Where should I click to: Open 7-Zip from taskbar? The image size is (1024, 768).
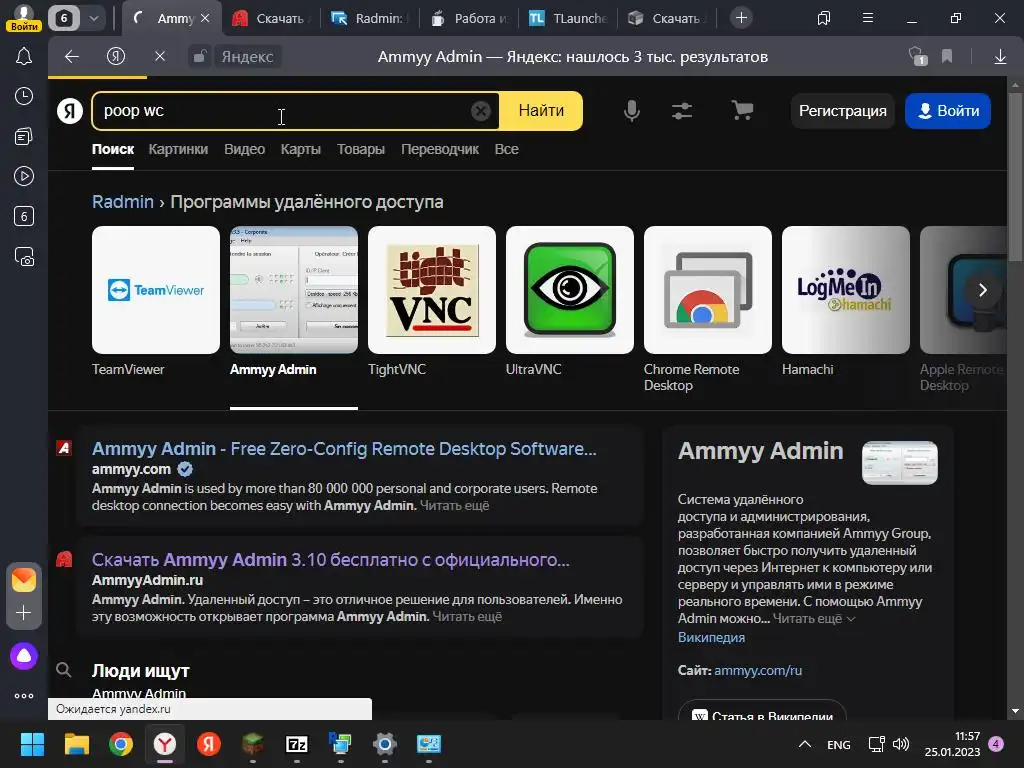[296, 744]
